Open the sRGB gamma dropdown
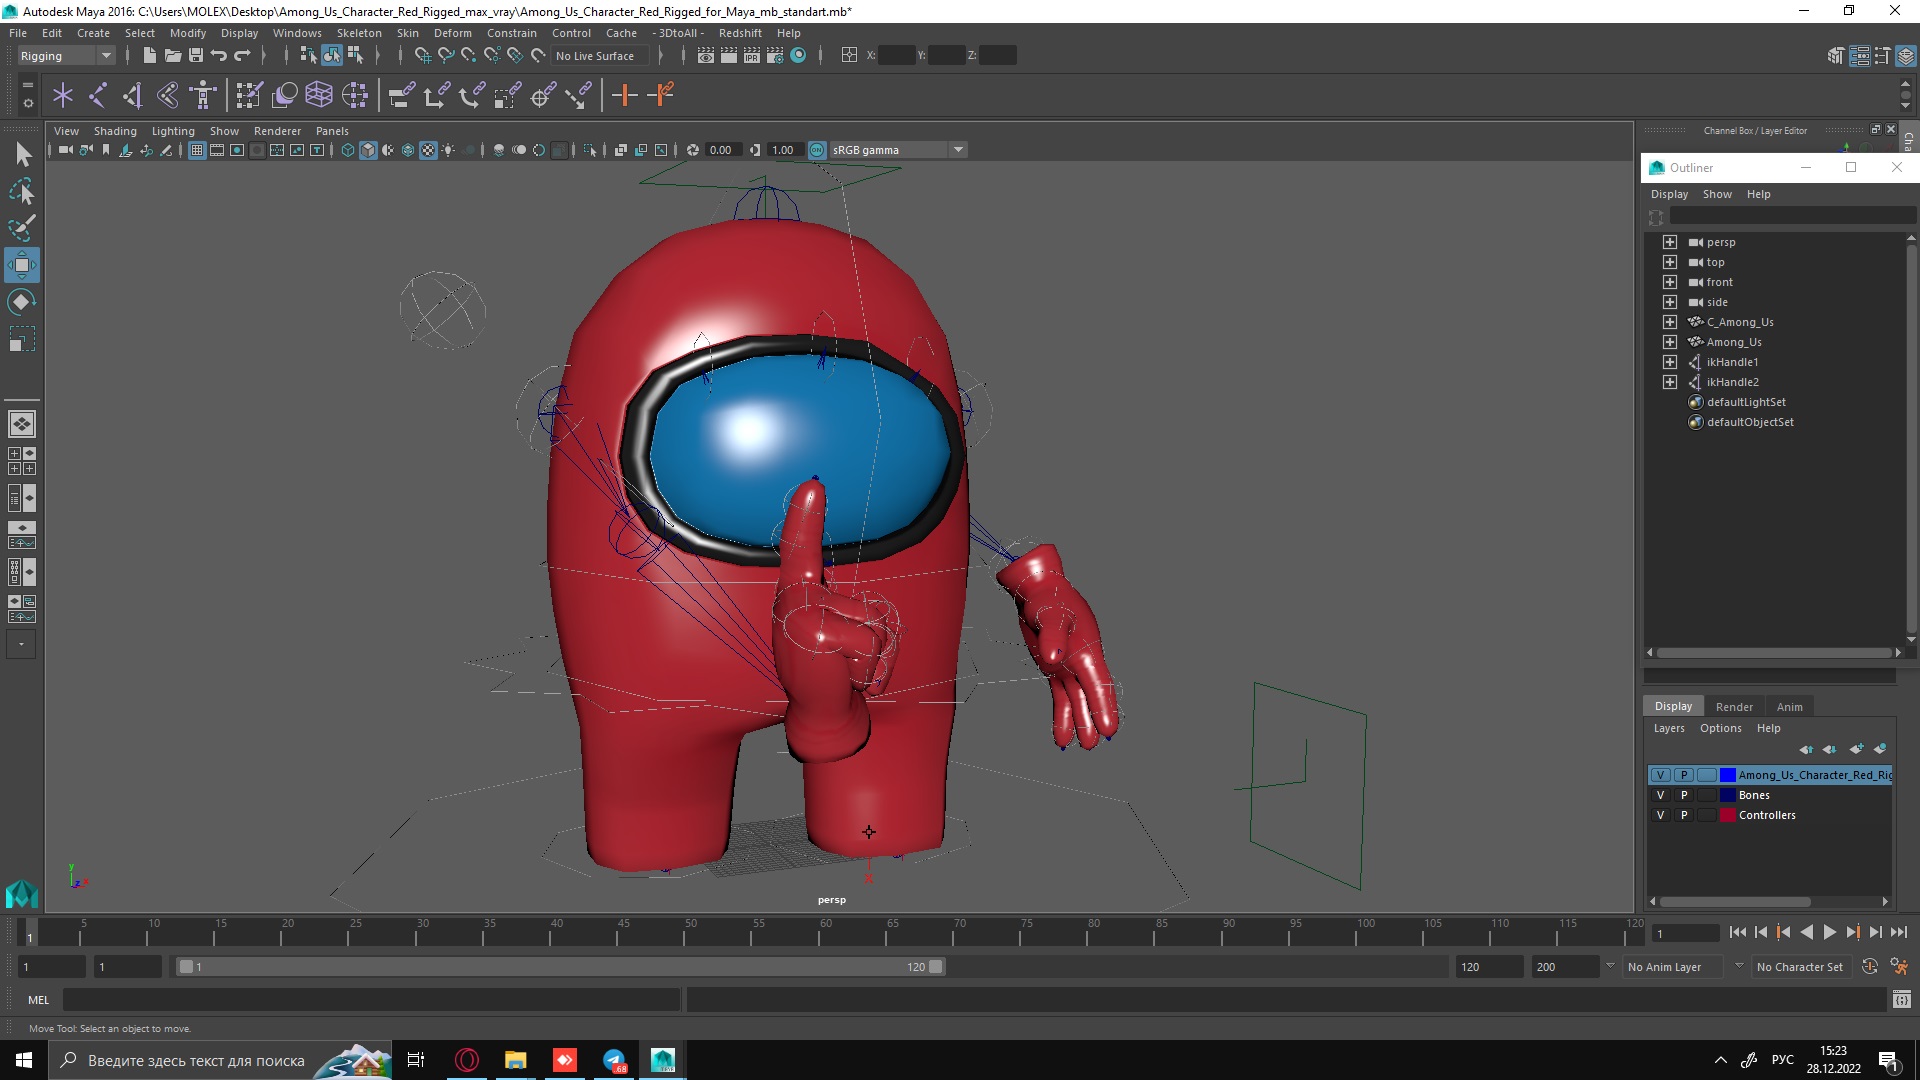 click(x=898, y=151)
